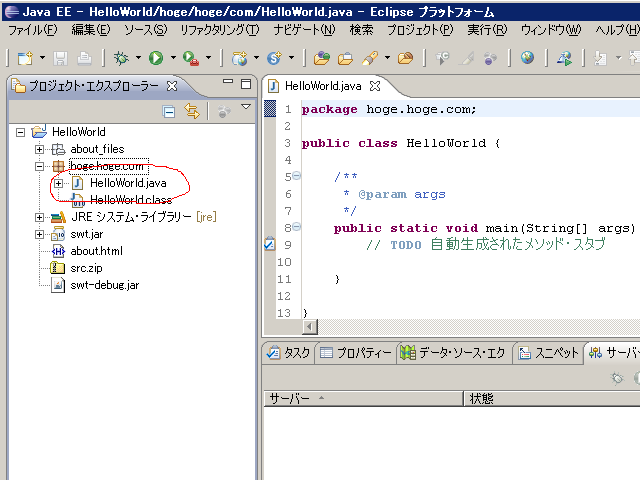Sort by the State column header (状態)
Image resolution: width=640 pixels, height=480 pixels.
552,398
